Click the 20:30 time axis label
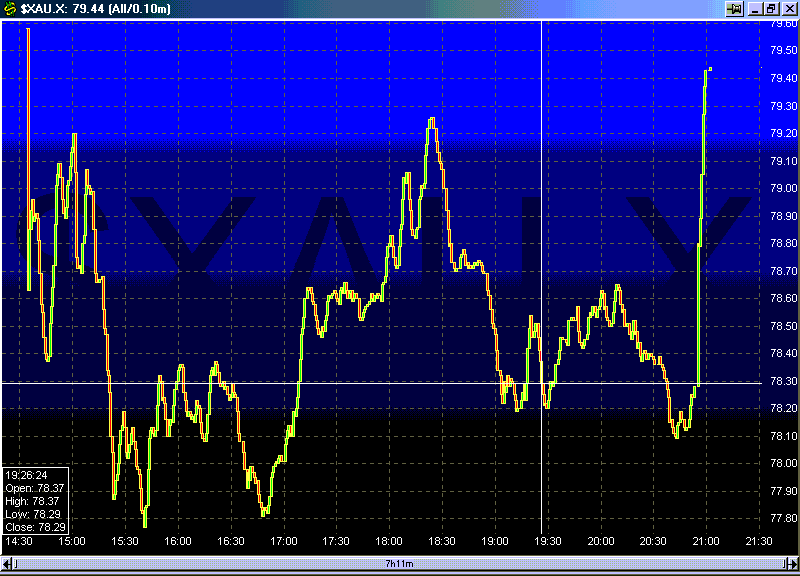800x576 pixels. pos(653,541)
